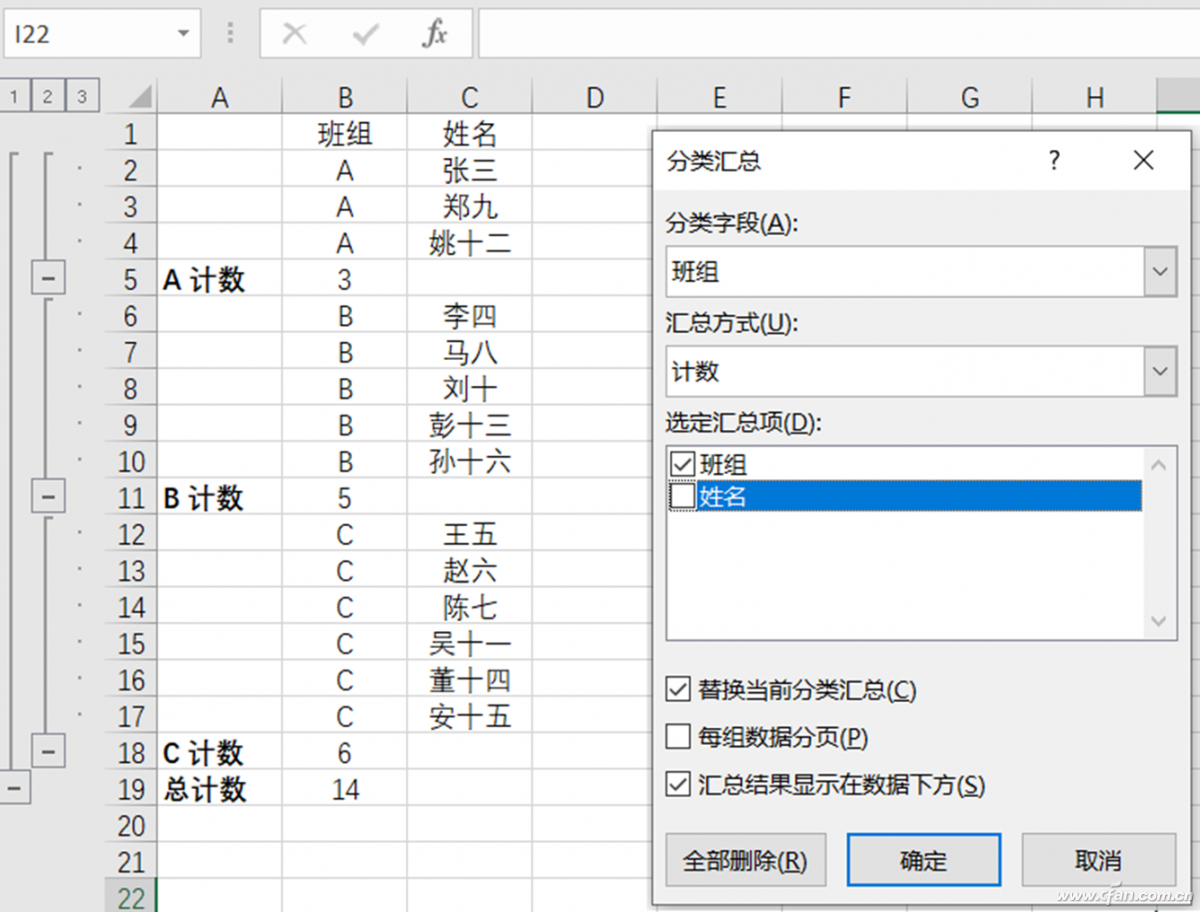Click the A 计数 cell

click(x=220, y=279)
